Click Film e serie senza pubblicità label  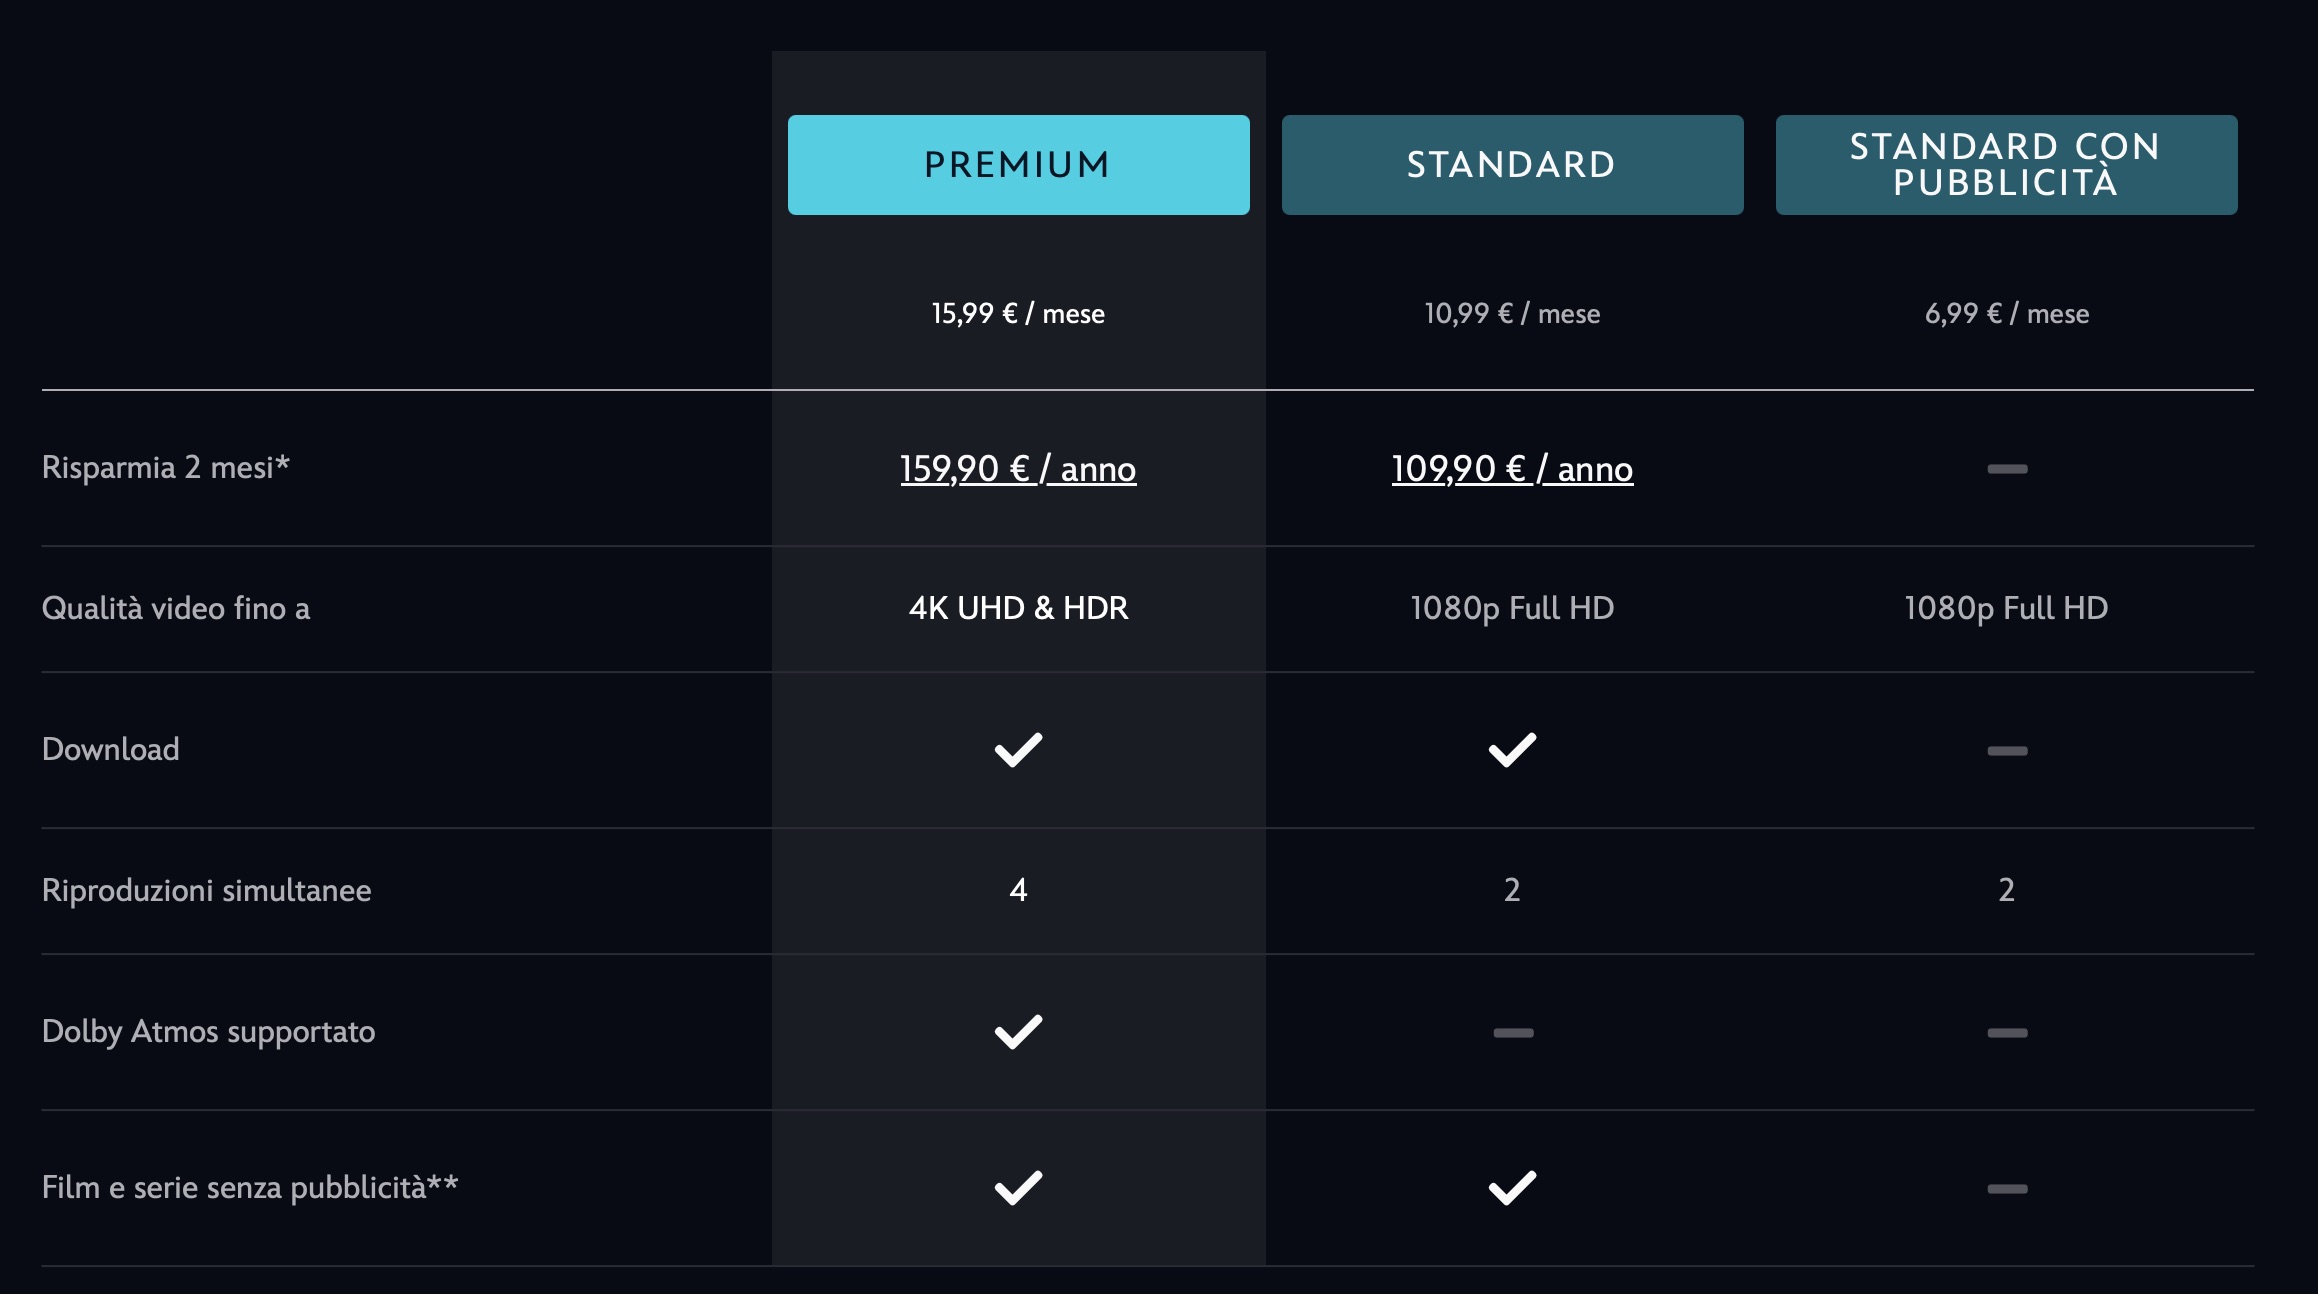click(250, 1187)
